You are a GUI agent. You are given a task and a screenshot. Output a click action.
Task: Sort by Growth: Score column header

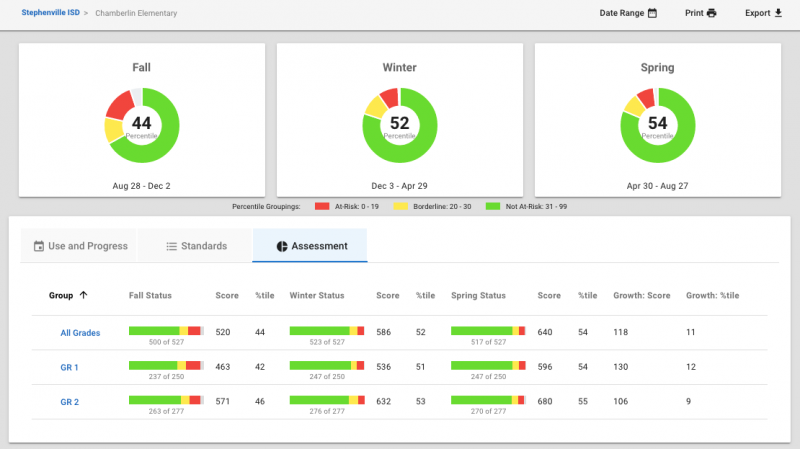(641, 295)
